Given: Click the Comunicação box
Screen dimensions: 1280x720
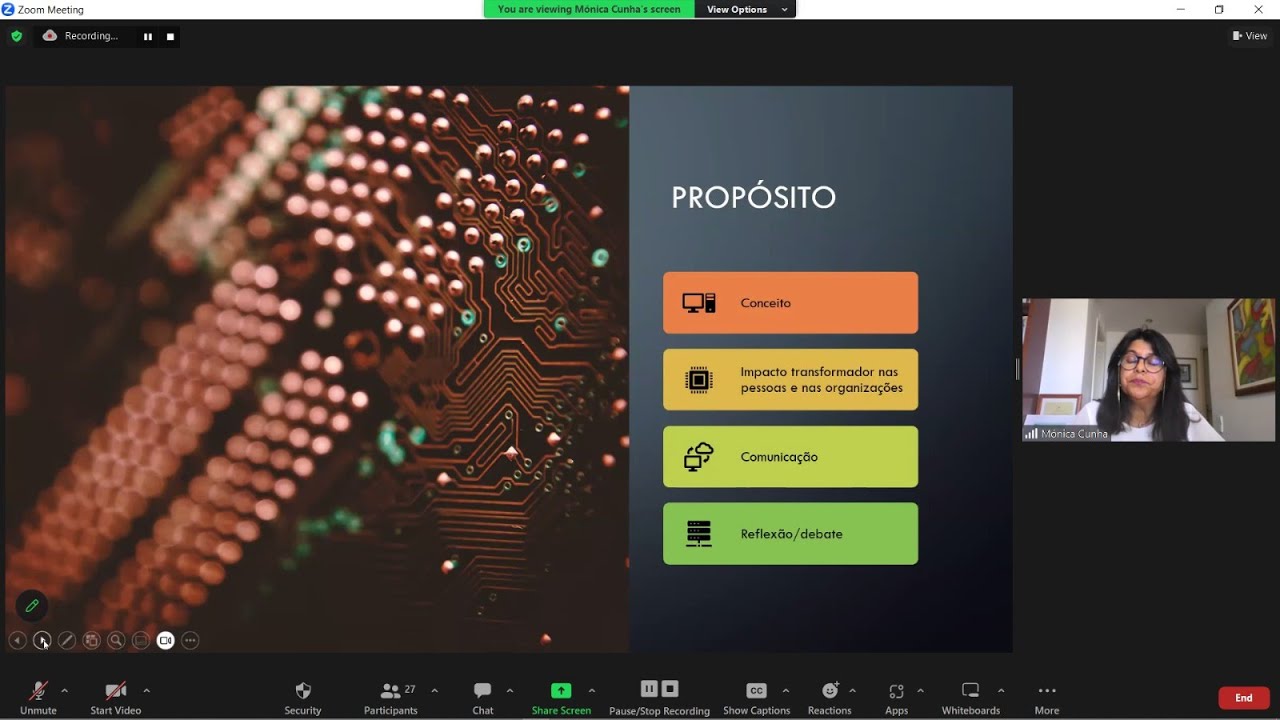Looking at the screenshot, I should click(x=790, y=457).
